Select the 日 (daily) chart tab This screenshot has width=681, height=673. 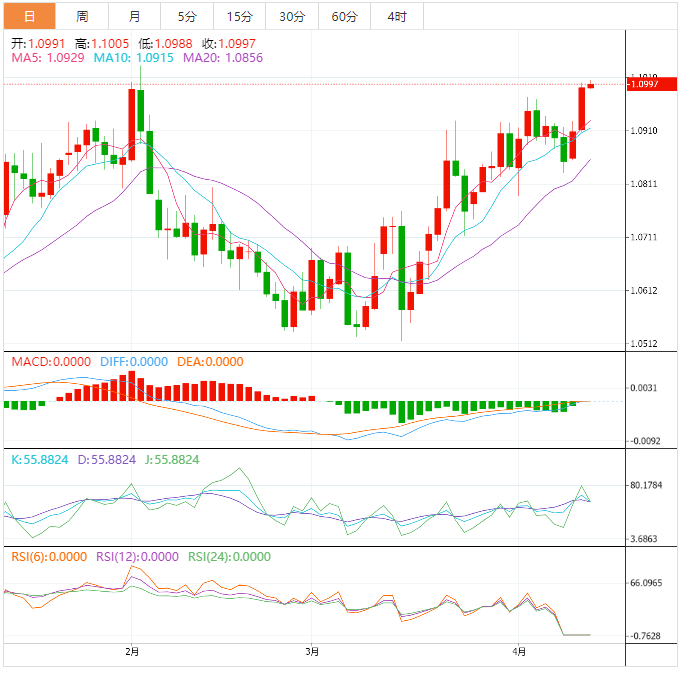[29, 16]
